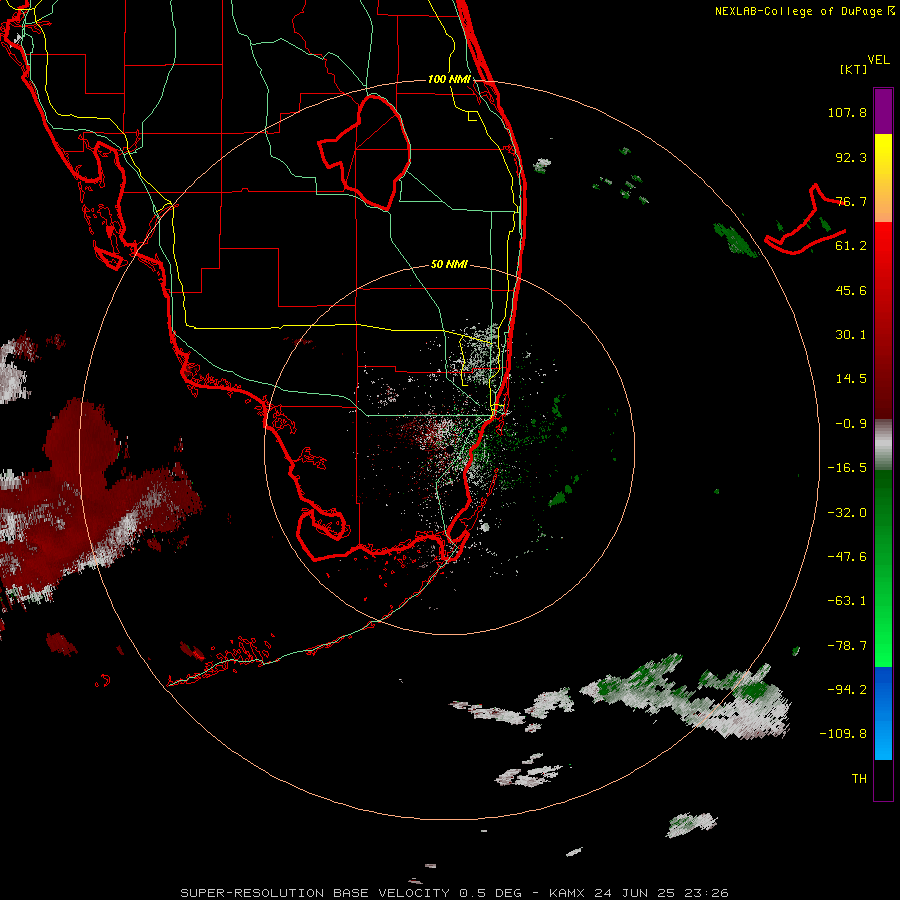Viewport: 900px width, 900px height.
Task: Select the -78.7 legend value
Action: pos(847,646)
